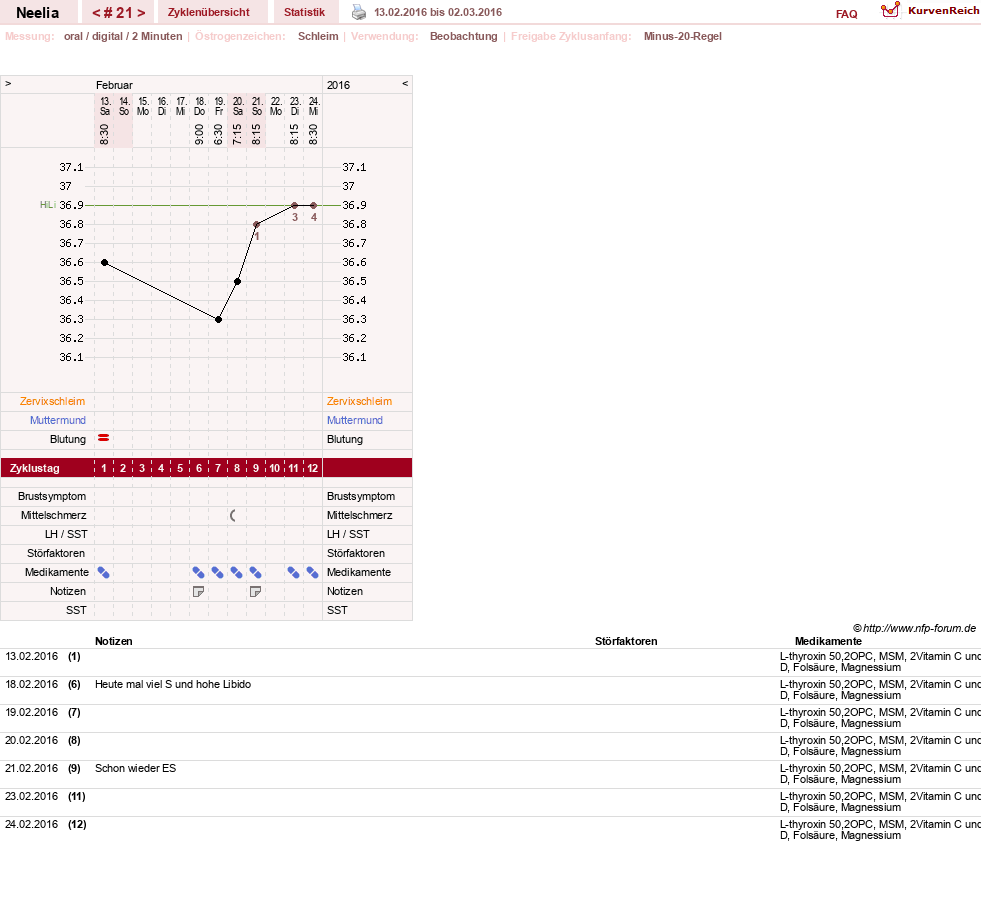Visit the http://www.nfp-forum.de link
This screenshot has width=981, height=898.
[919, 628]
